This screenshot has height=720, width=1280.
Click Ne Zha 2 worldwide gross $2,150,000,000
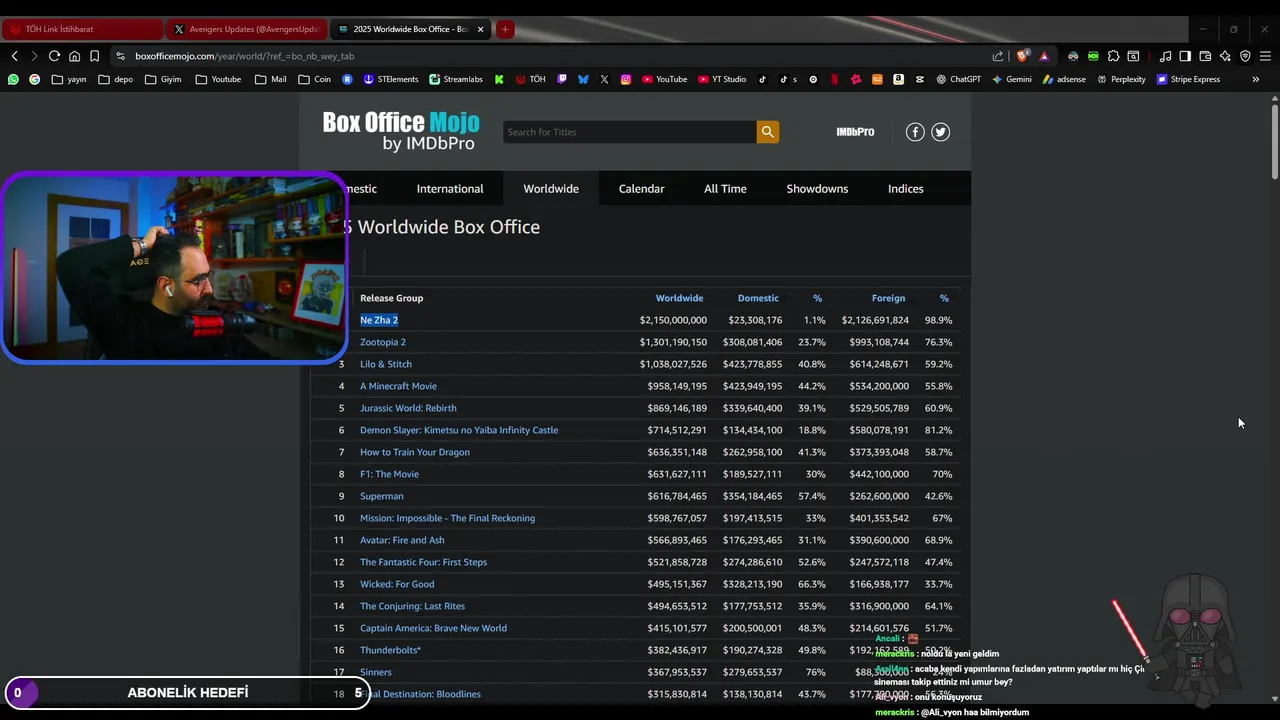pyautogui.click(x=673, y=320)
